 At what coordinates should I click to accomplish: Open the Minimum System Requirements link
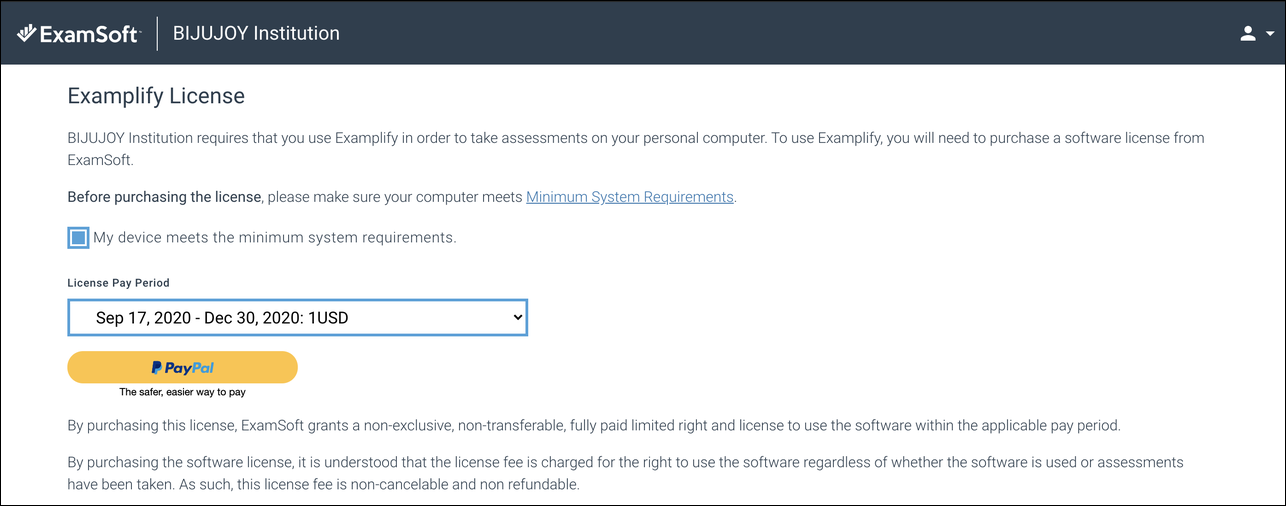630,197
